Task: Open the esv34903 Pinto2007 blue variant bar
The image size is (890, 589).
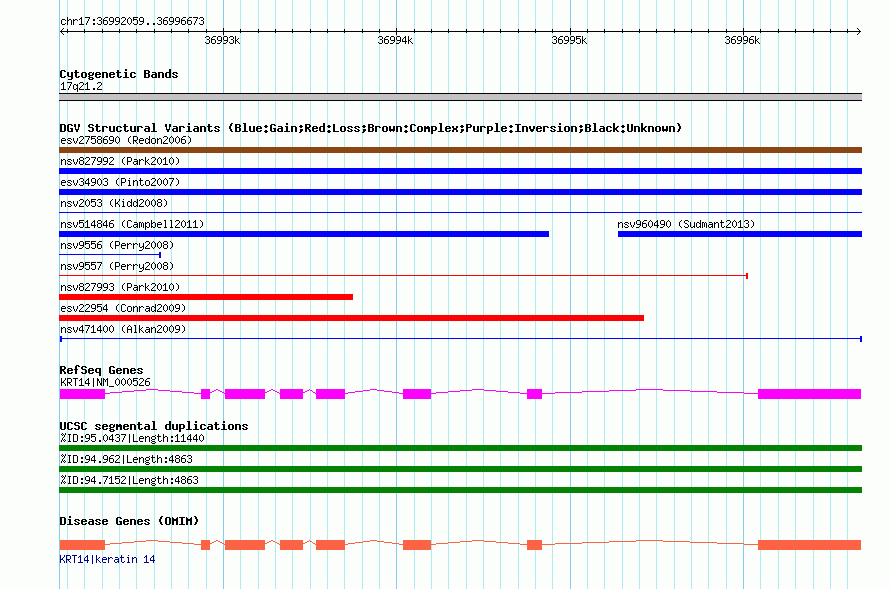Action: [x=460, y=192]
